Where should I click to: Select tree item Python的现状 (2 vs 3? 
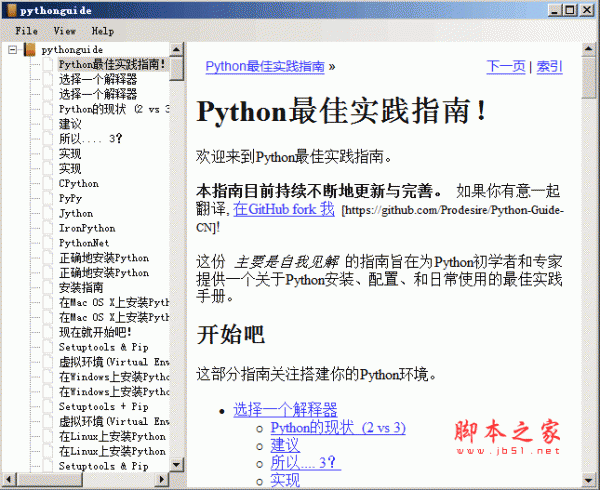point(114,109)
